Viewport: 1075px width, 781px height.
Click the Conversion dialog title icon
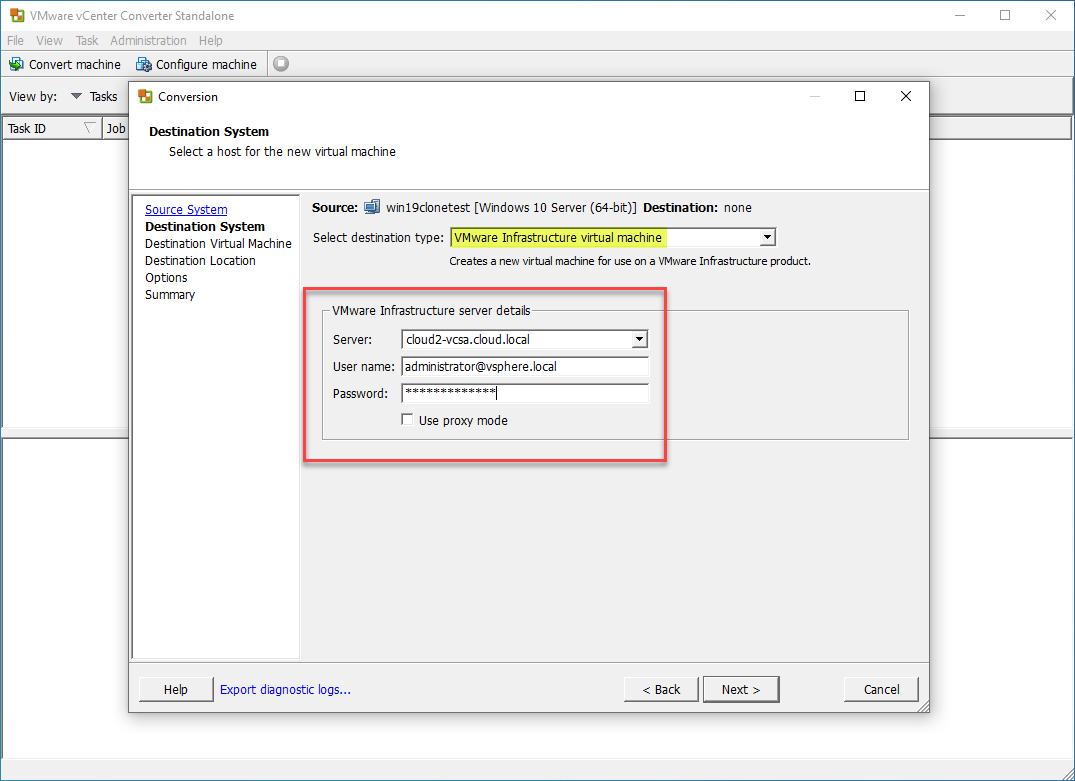[145, 97]
